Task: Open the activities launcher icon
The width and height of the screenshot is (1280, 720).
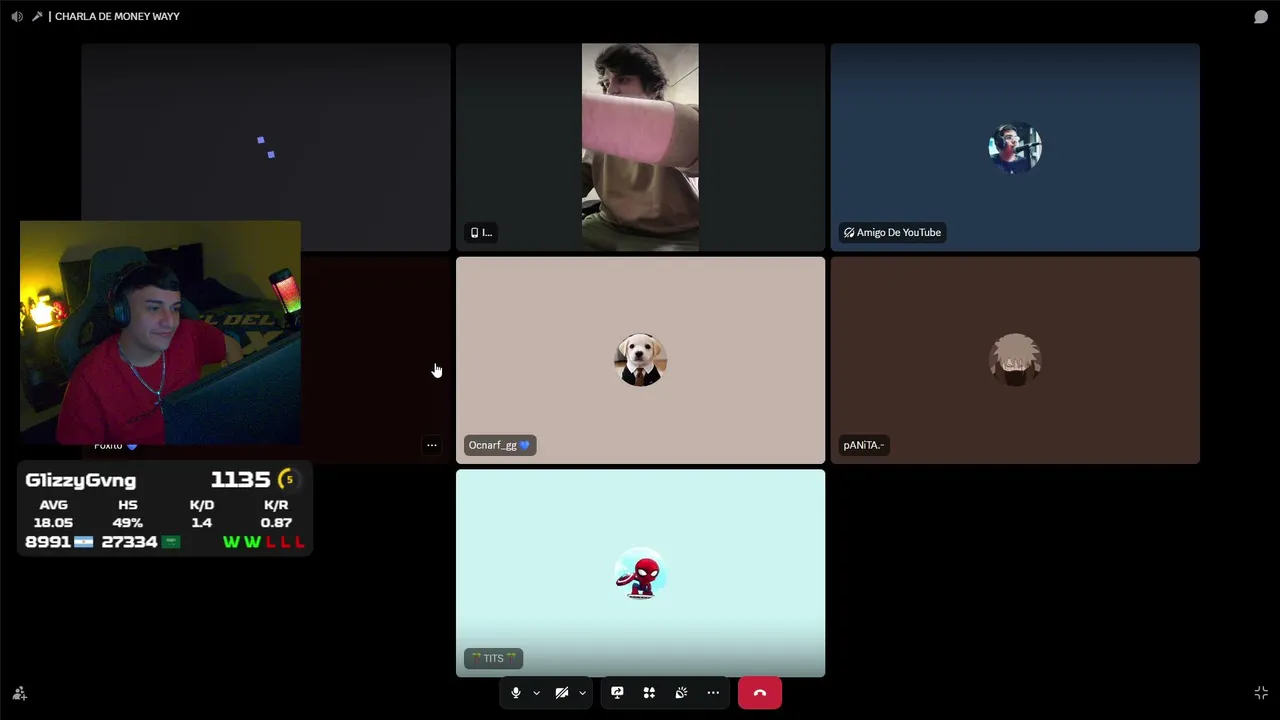Action: tap(649, 693)
